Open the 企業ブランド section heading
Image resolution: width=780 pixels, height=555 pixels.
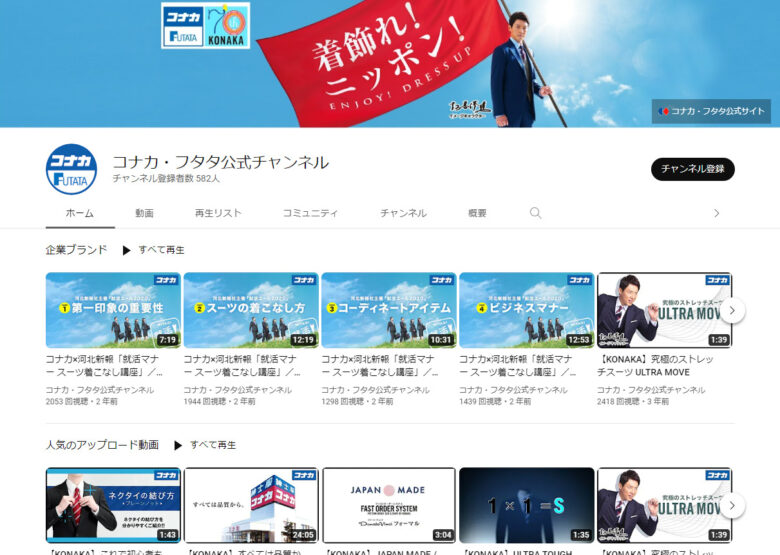77,250
